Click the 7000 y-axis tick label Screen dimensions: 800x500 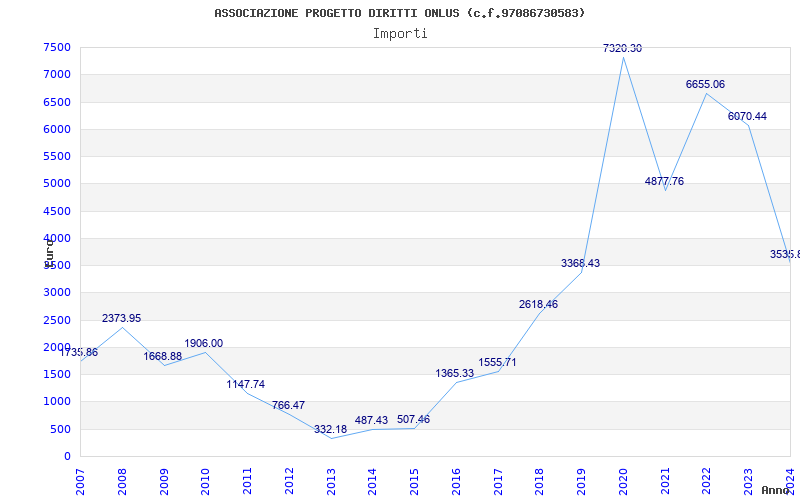57,74
